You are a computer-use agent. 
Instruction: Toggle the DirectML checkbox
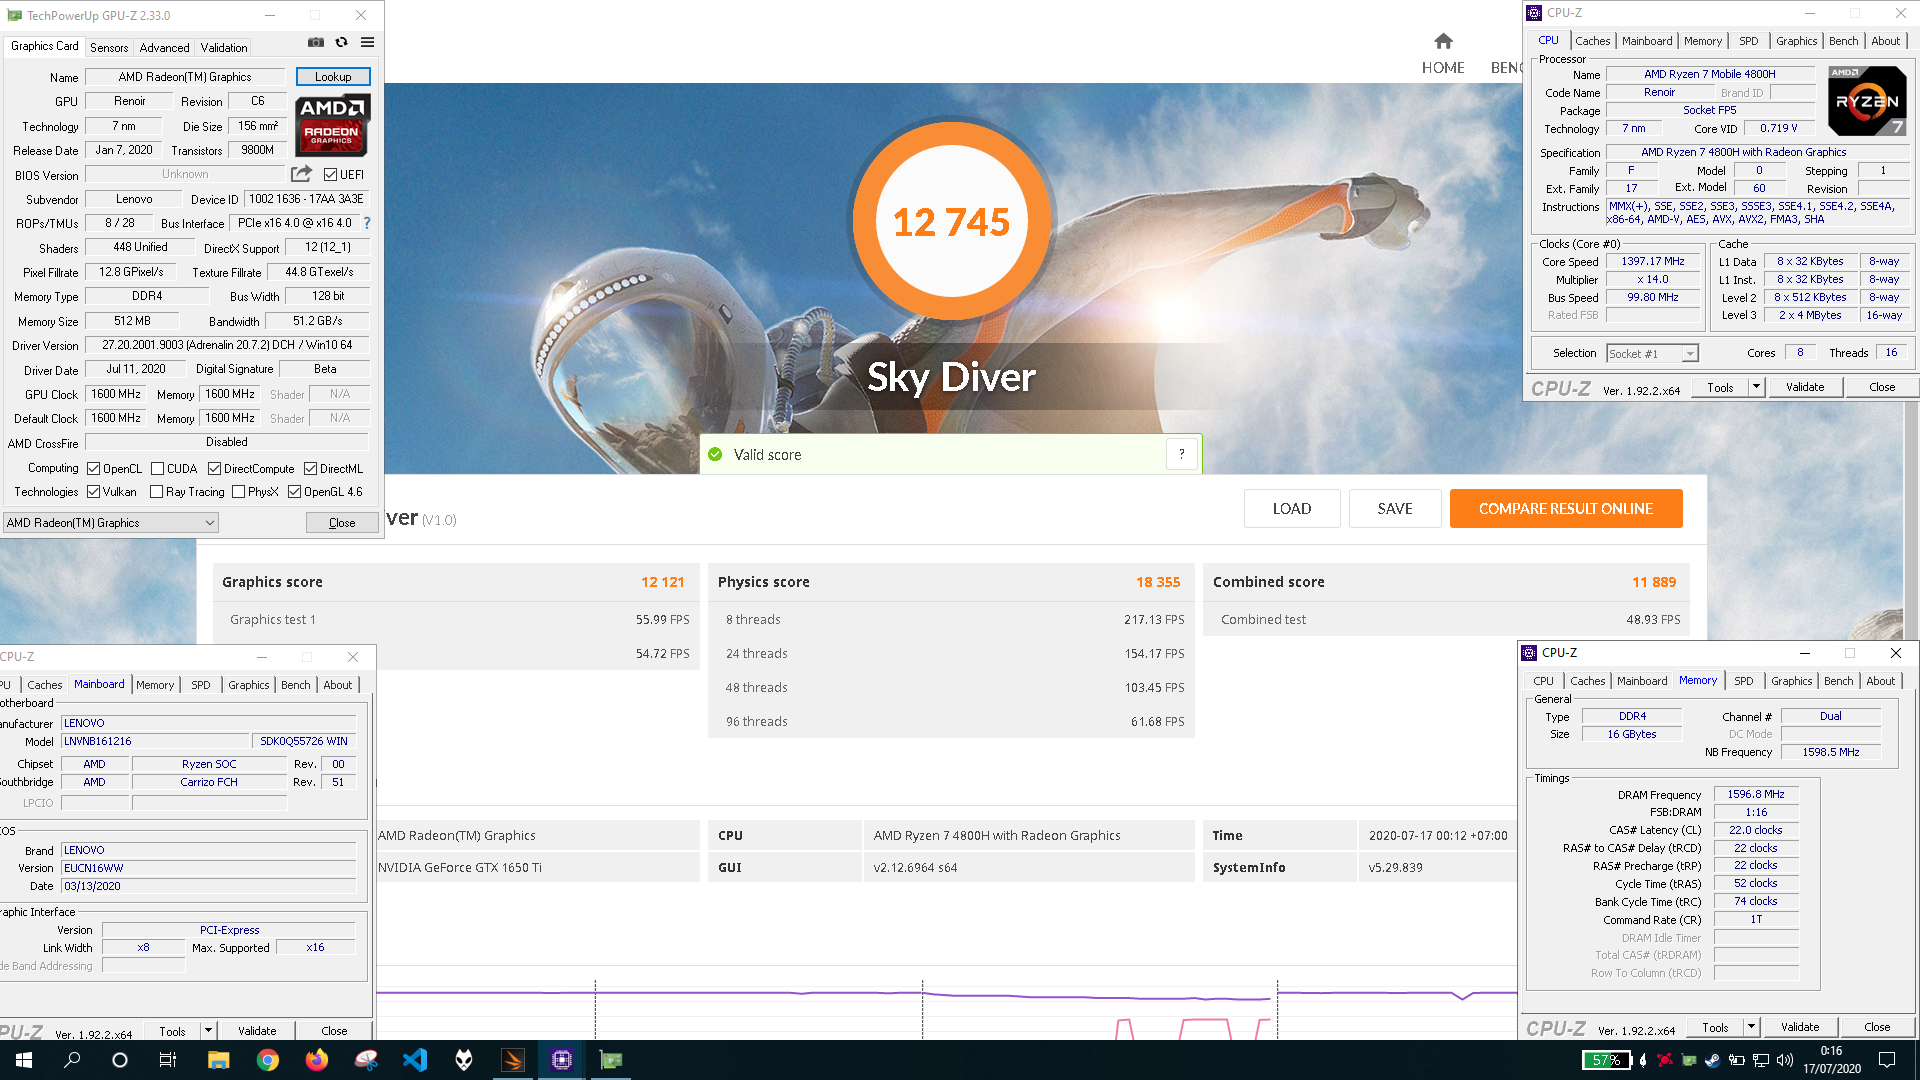(x=310, y=468)
